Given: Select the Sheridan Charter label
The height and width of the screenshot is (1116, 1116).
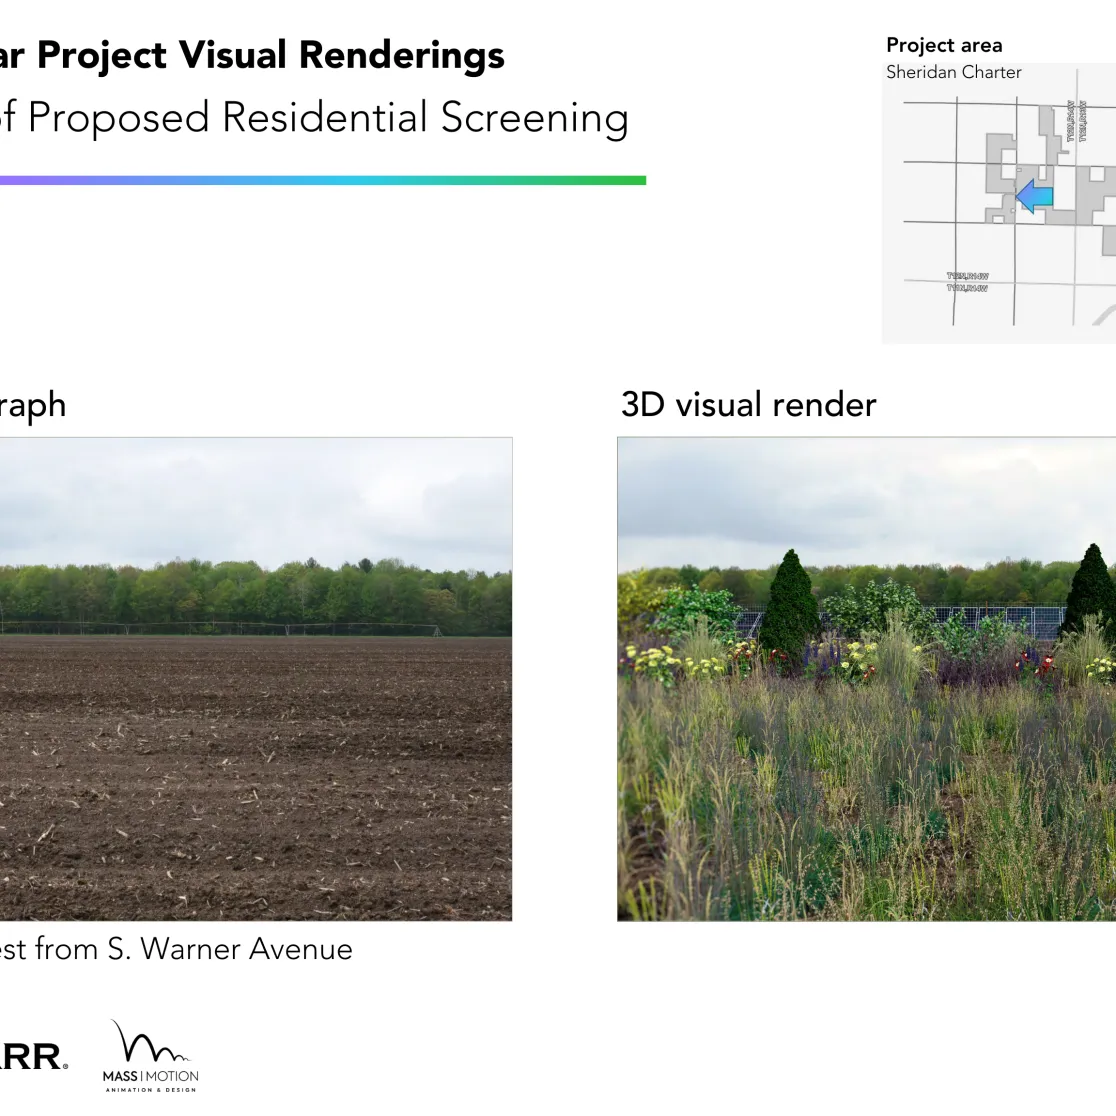Looking at the screenshot, I should [x=954, y=72].
